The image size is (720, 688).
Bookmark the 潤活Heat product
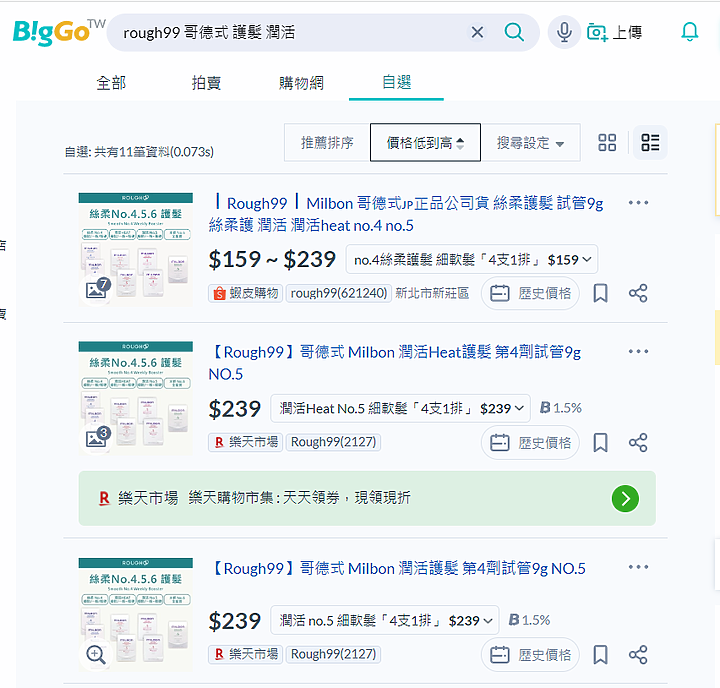(x=600, y=443)
